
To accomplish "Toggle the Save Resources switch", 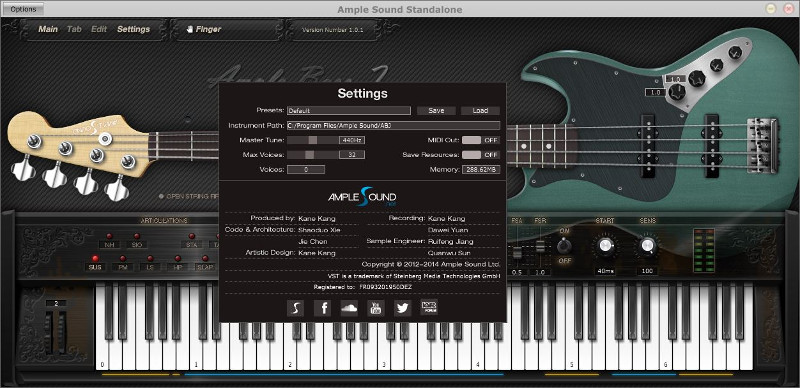I will 481,154.
